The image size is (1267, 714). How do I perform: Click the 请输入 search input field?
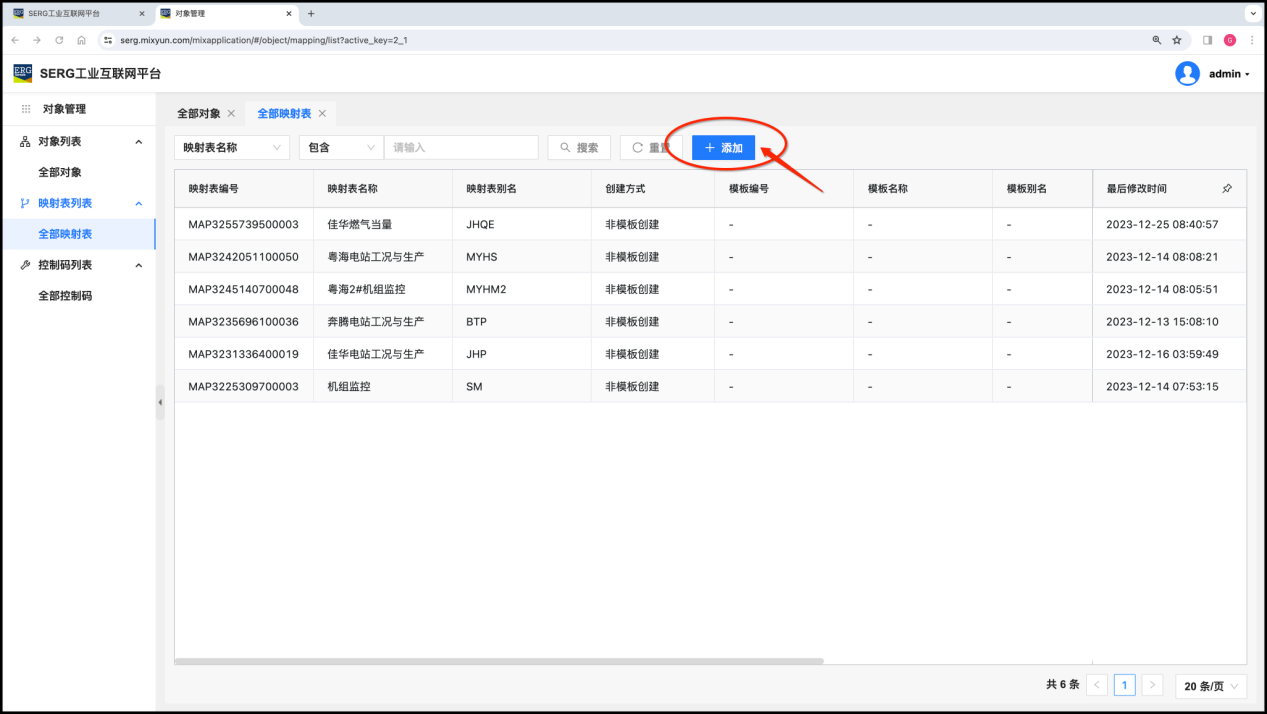point(461,148)
